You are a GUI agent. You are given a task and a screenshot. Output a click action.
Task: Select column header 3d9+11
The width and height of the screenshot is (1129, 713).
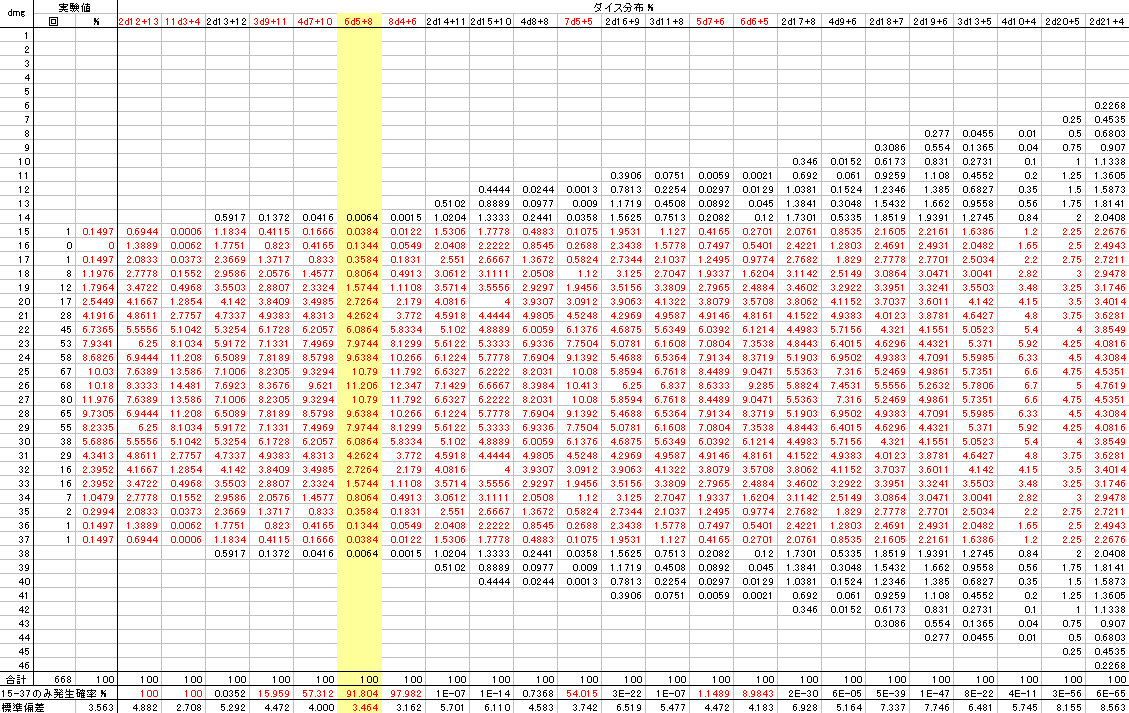271,22
